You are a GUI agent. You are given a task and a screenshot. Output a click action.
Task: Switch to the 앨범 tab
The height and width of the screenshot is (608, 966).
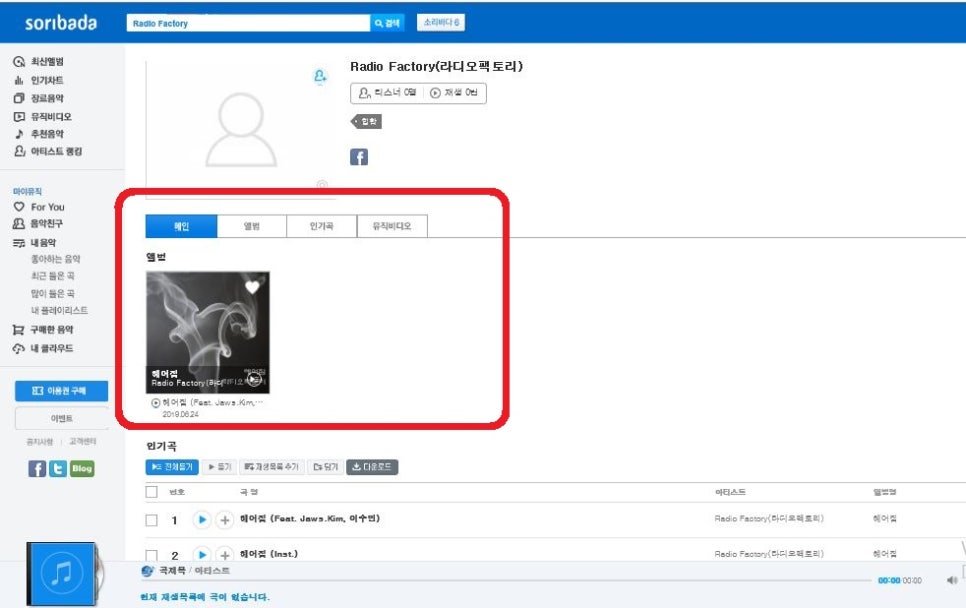tap(251, 226)
